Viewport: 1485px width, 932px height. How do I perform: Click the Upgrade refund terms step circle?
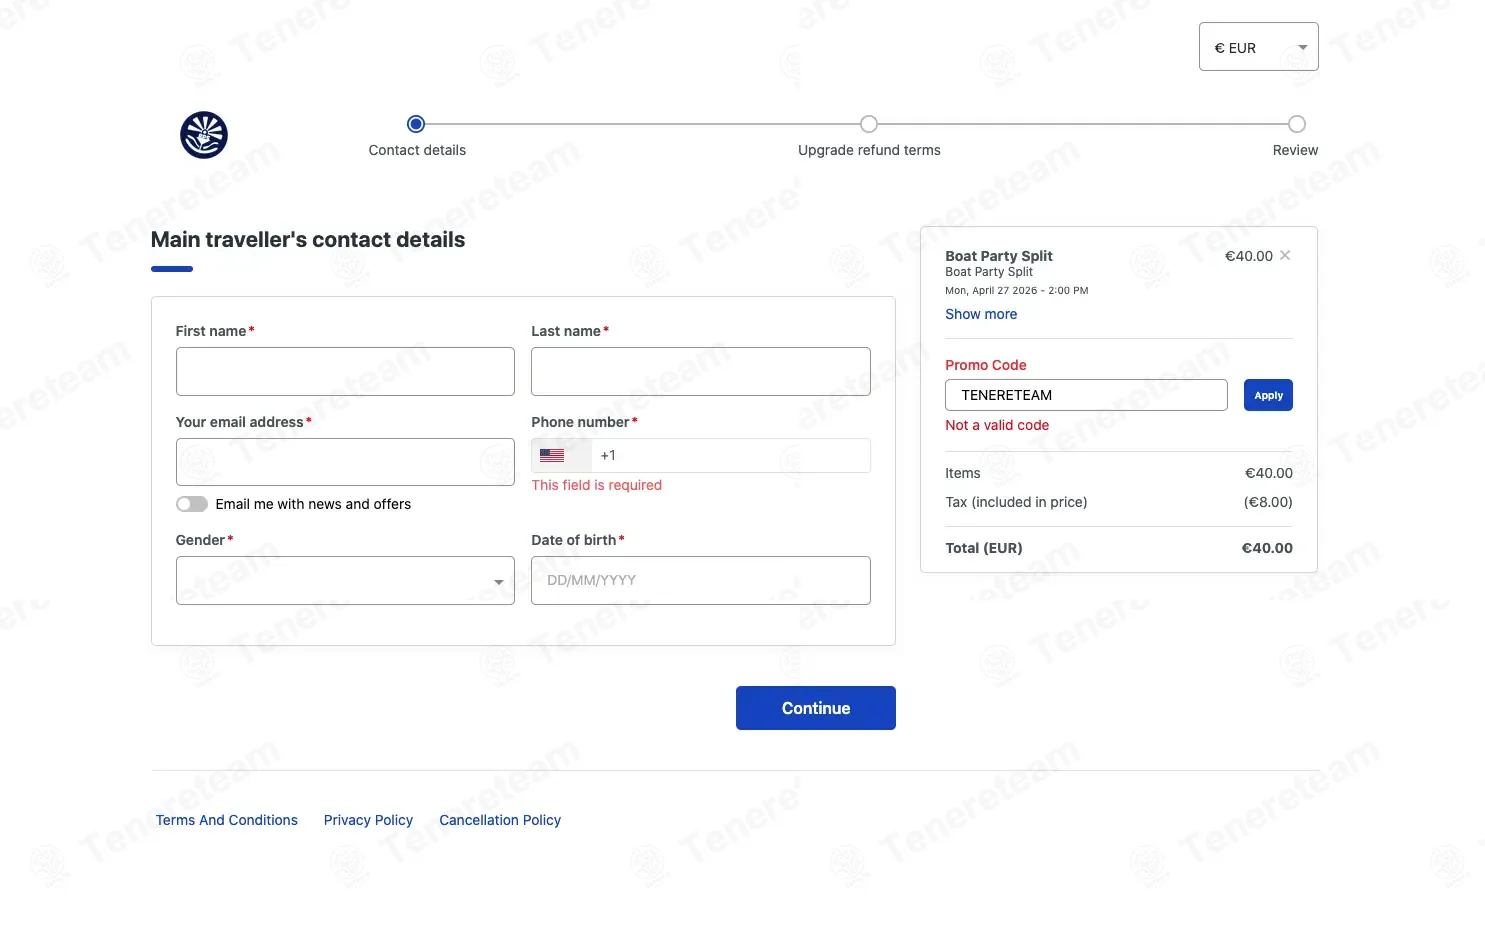pyautogui.click(x=869, y=124)
